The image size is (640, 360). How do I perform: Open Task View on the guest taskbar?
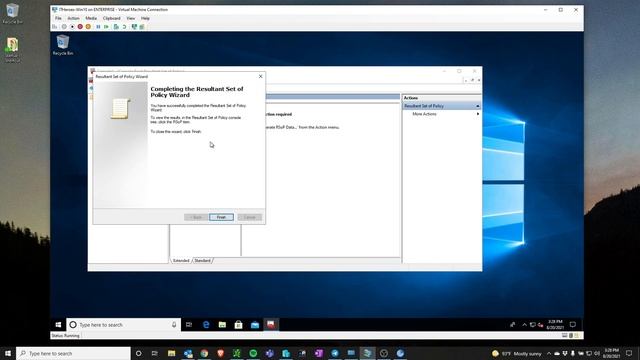189,325
